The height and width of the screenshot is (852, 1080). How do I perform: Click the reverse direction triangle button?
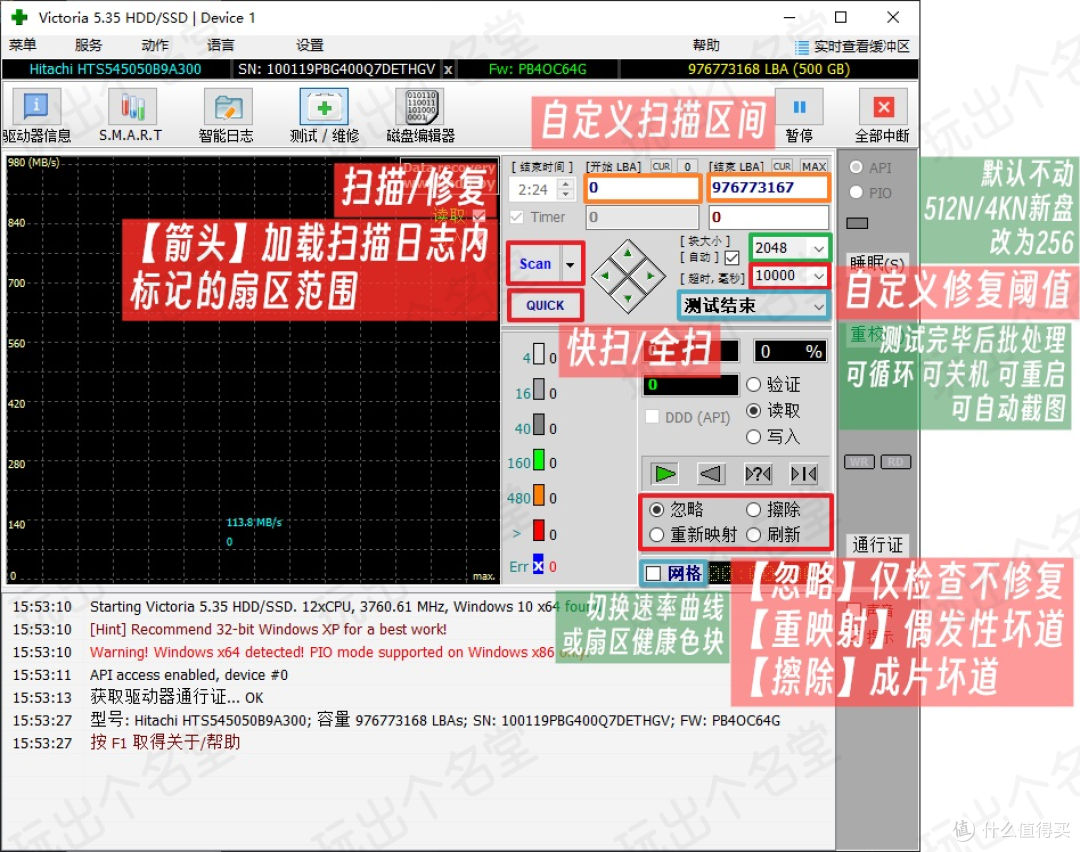[x=710, y=474]
